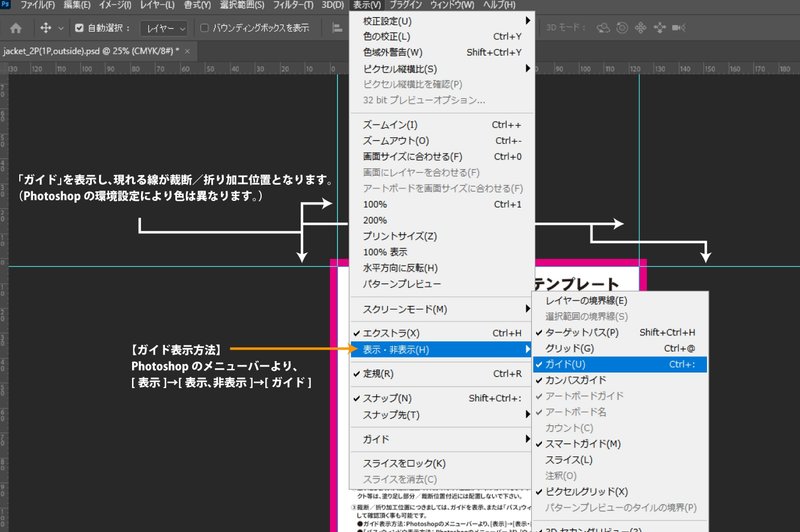800x532 pixels.
Task: Choose スライスをロック(K) menu entry
Action: tap(442, 463)
